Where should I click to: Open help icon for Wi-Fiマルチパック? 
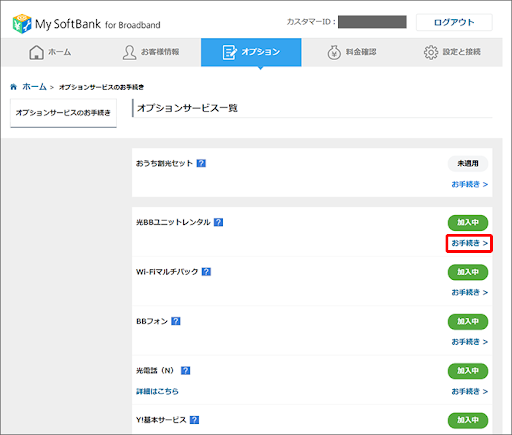(x=206, y=272)
